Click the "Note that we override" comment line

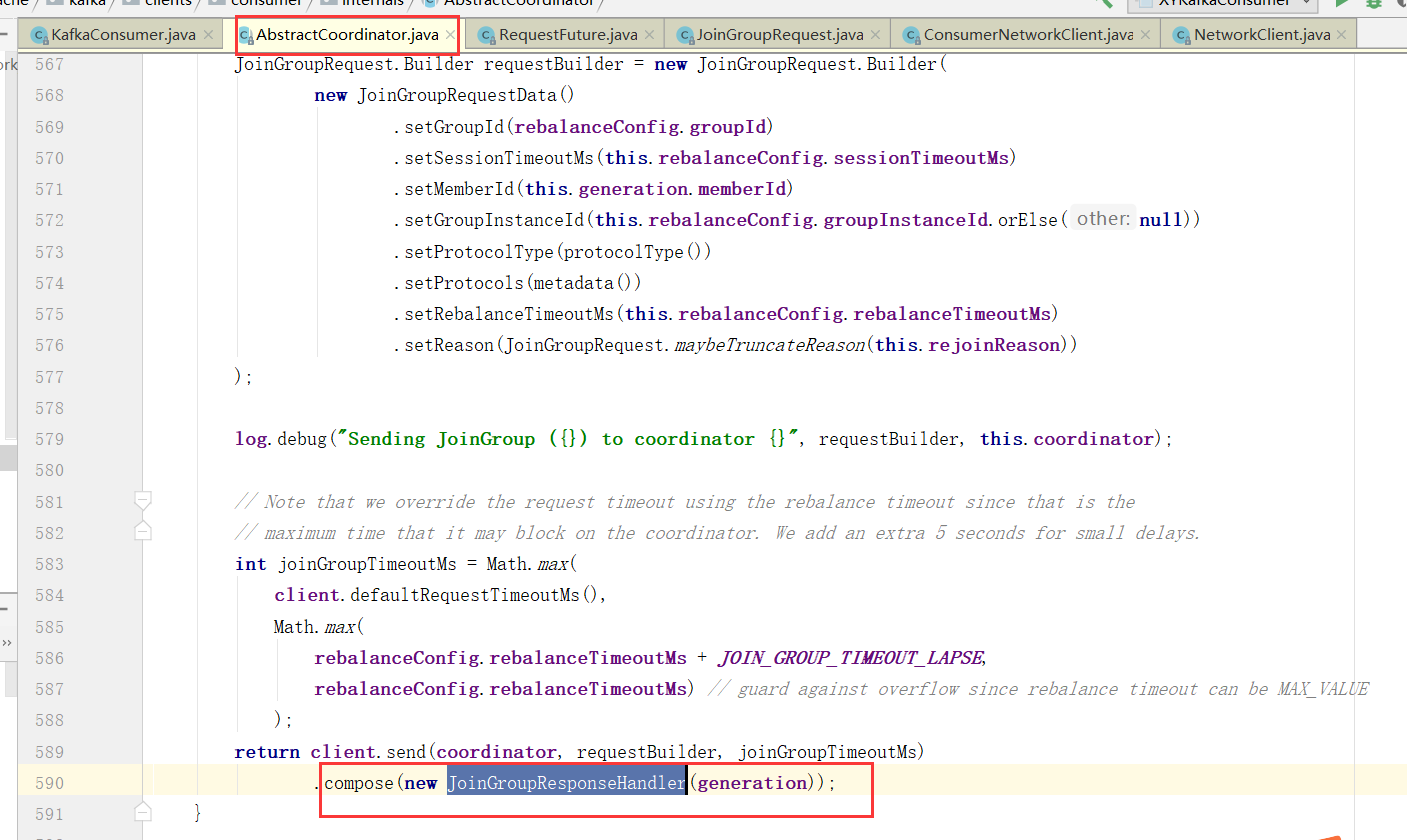[x=685, y=501]
